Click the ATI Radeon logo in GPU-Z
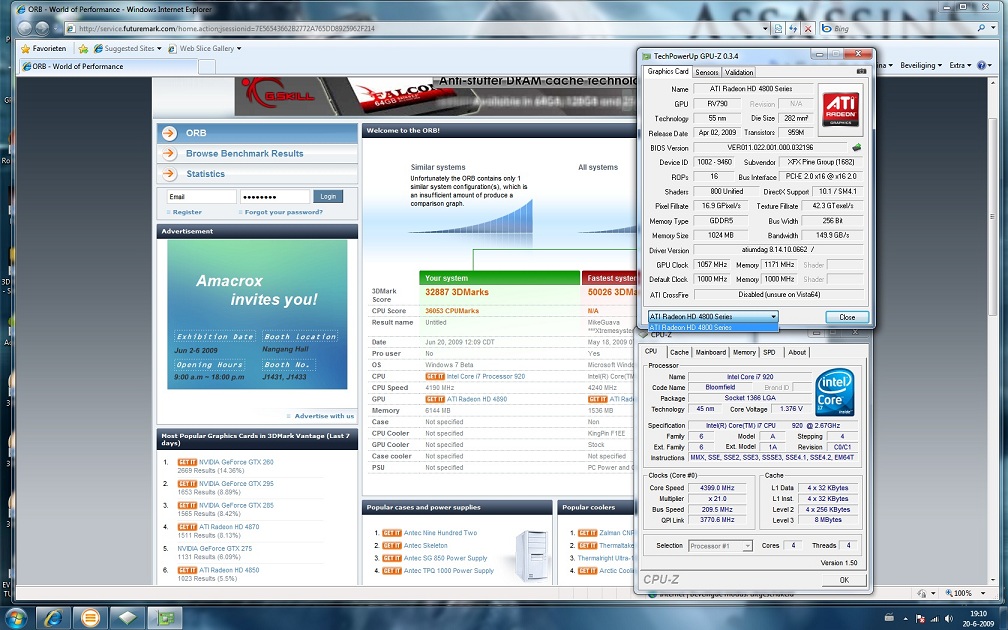The height and width of the screenshot is (630, 1008). point(840,109)
